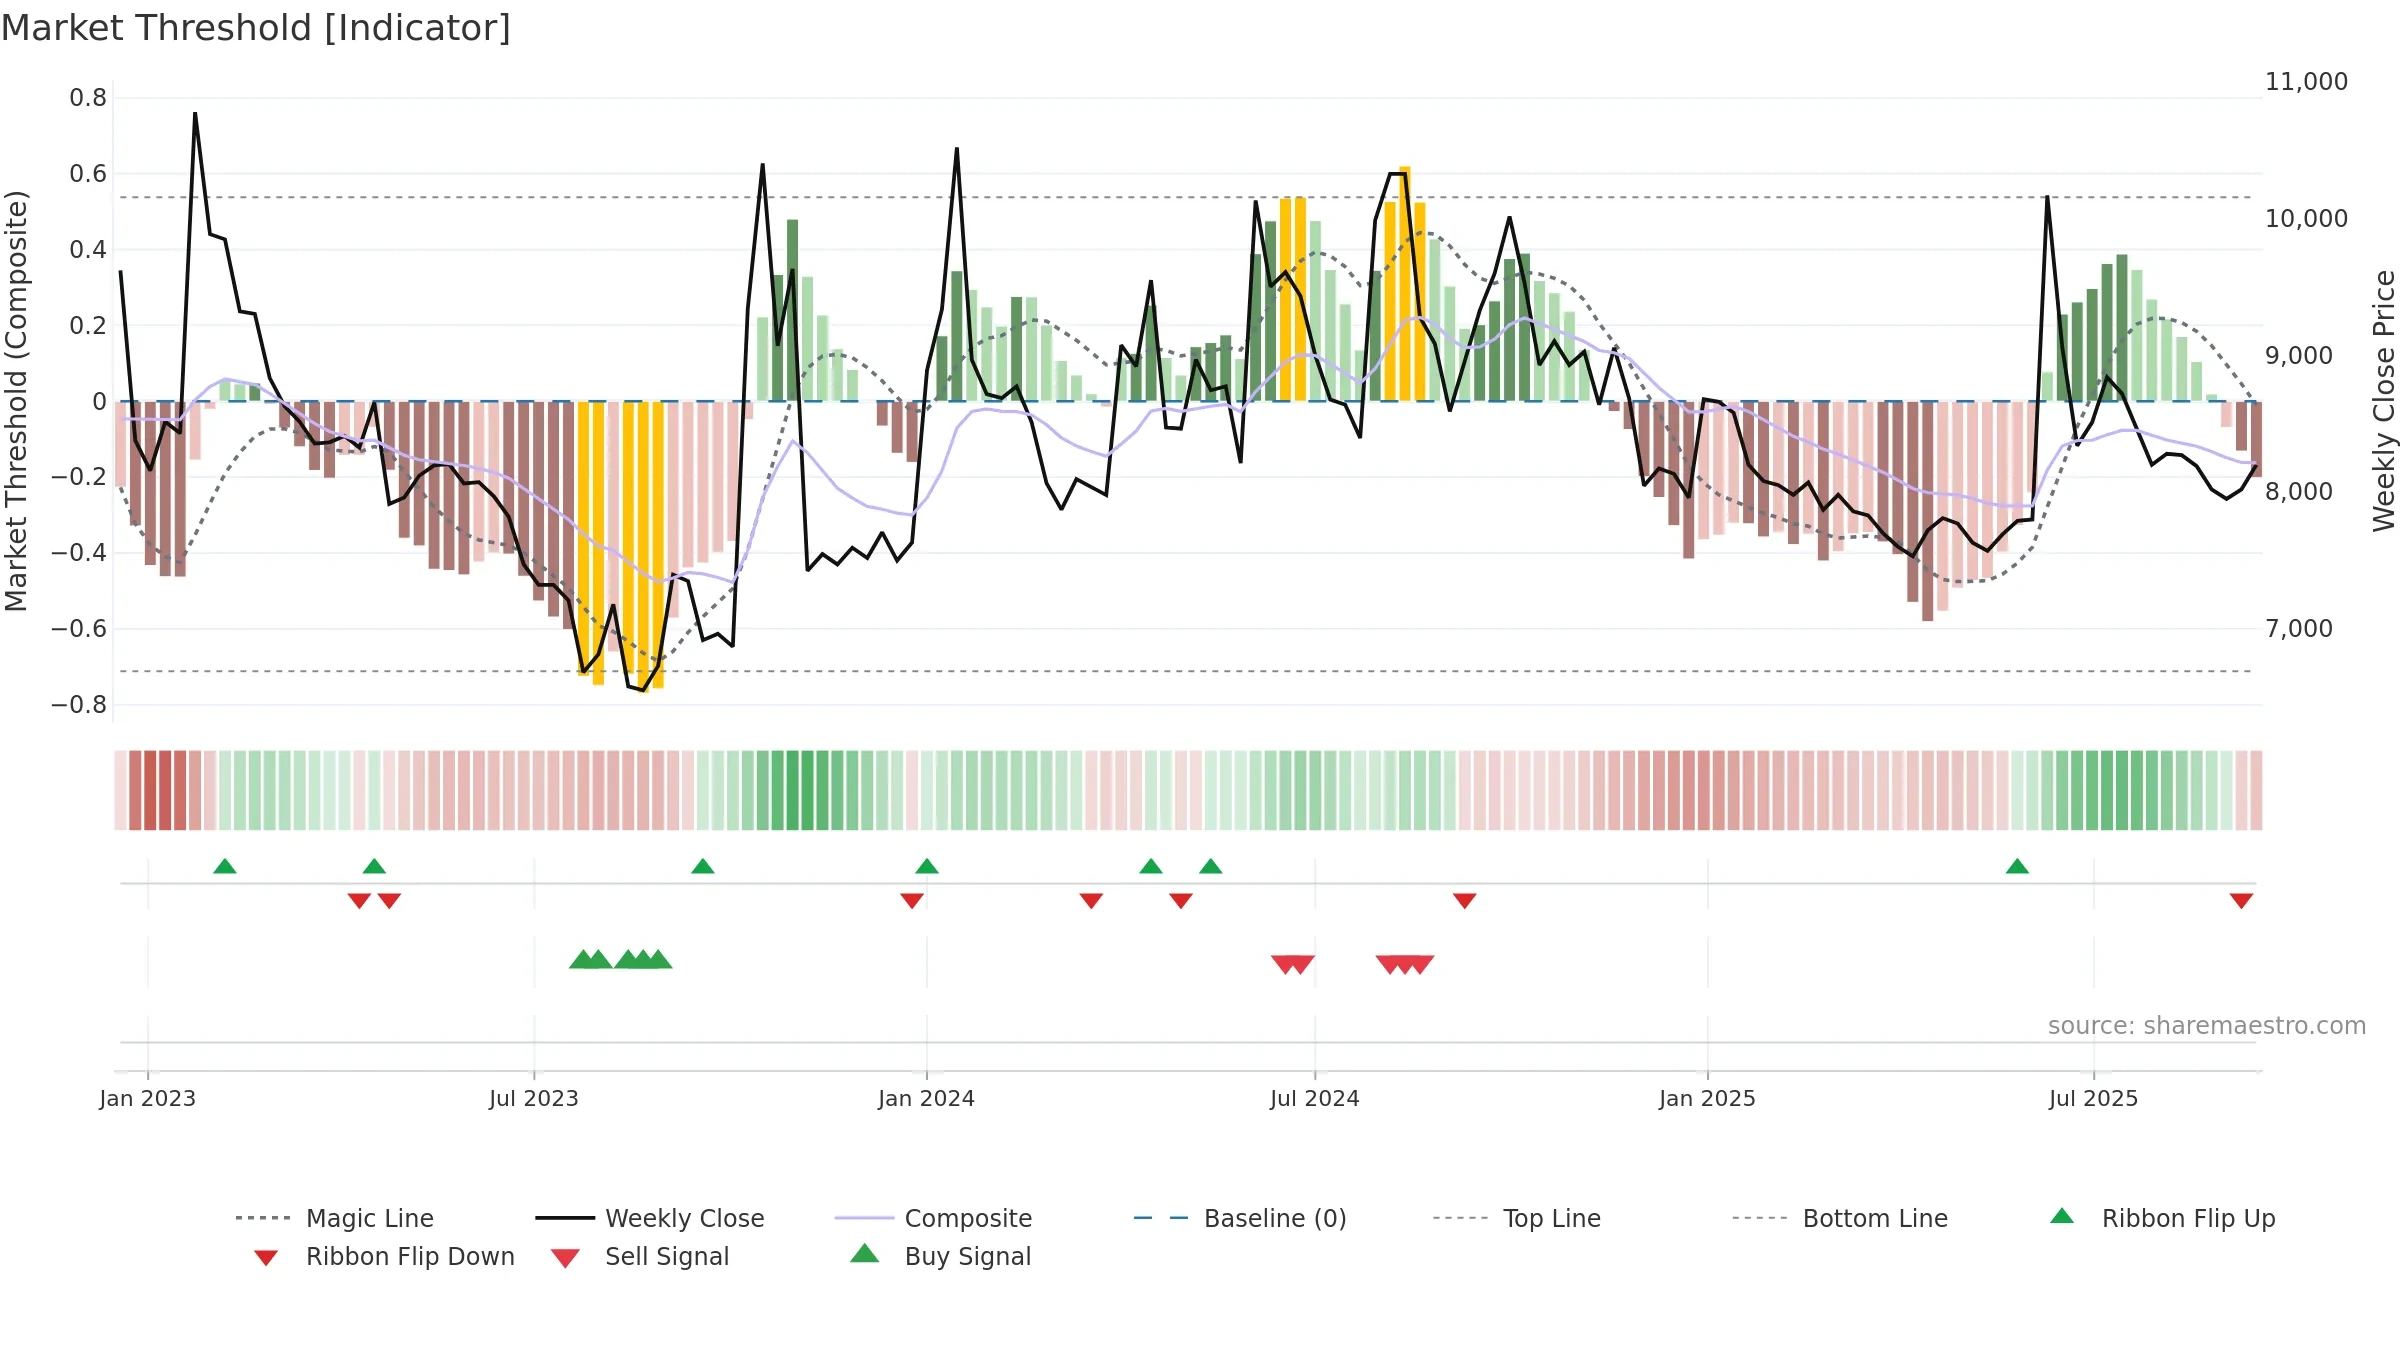Click the 'source: sharemaestro.com' text
This screenshot has width=2400, height=1350.
point(2207,1026)
